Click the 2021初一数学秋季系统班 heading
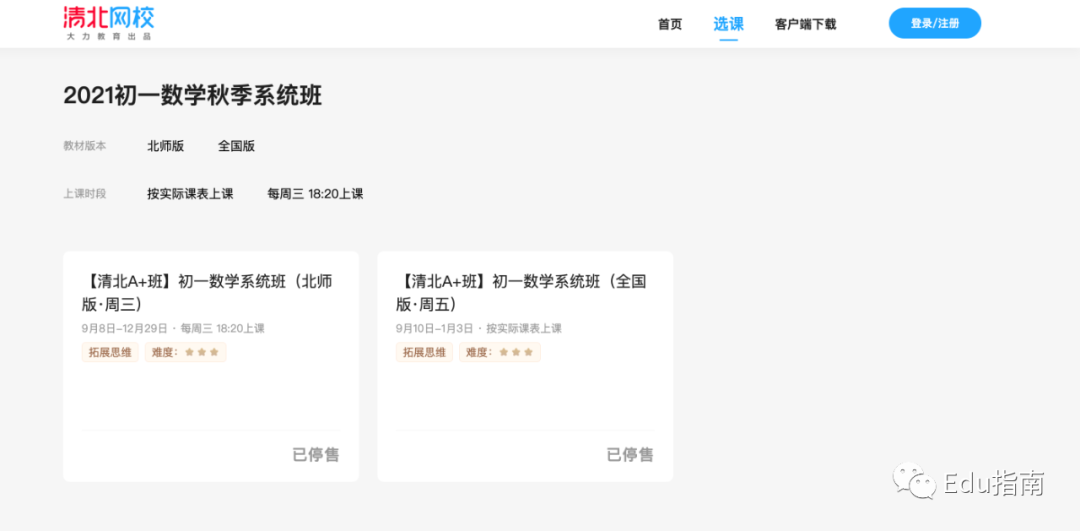This screenshot has height=531, width=1080. tap(193, 96)
